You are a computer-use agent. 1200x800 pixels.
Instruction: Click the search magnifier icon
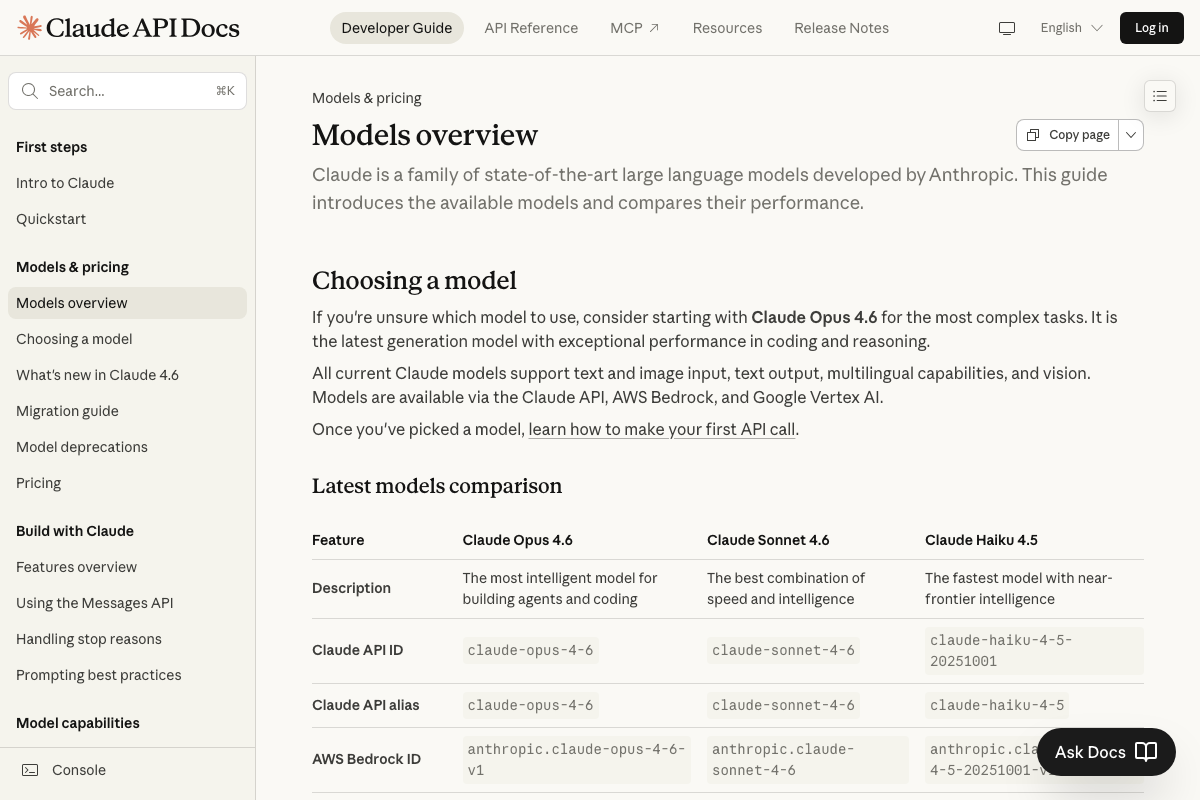point(30,91)
